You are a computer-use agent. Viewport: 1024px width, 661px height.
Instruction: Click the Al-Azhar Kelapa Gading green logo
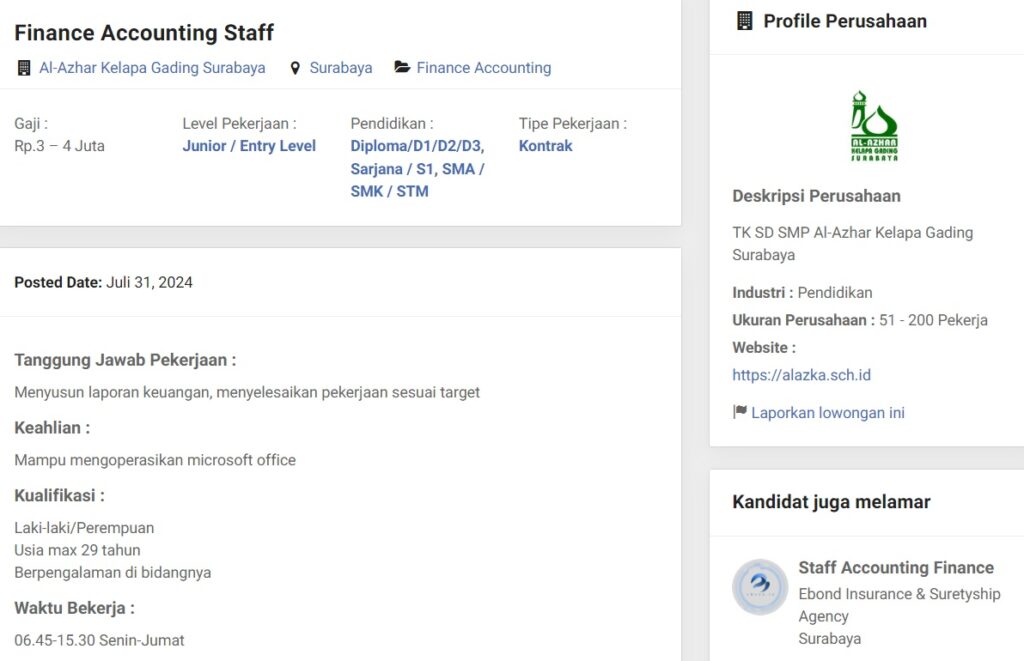tap(874, 126)
